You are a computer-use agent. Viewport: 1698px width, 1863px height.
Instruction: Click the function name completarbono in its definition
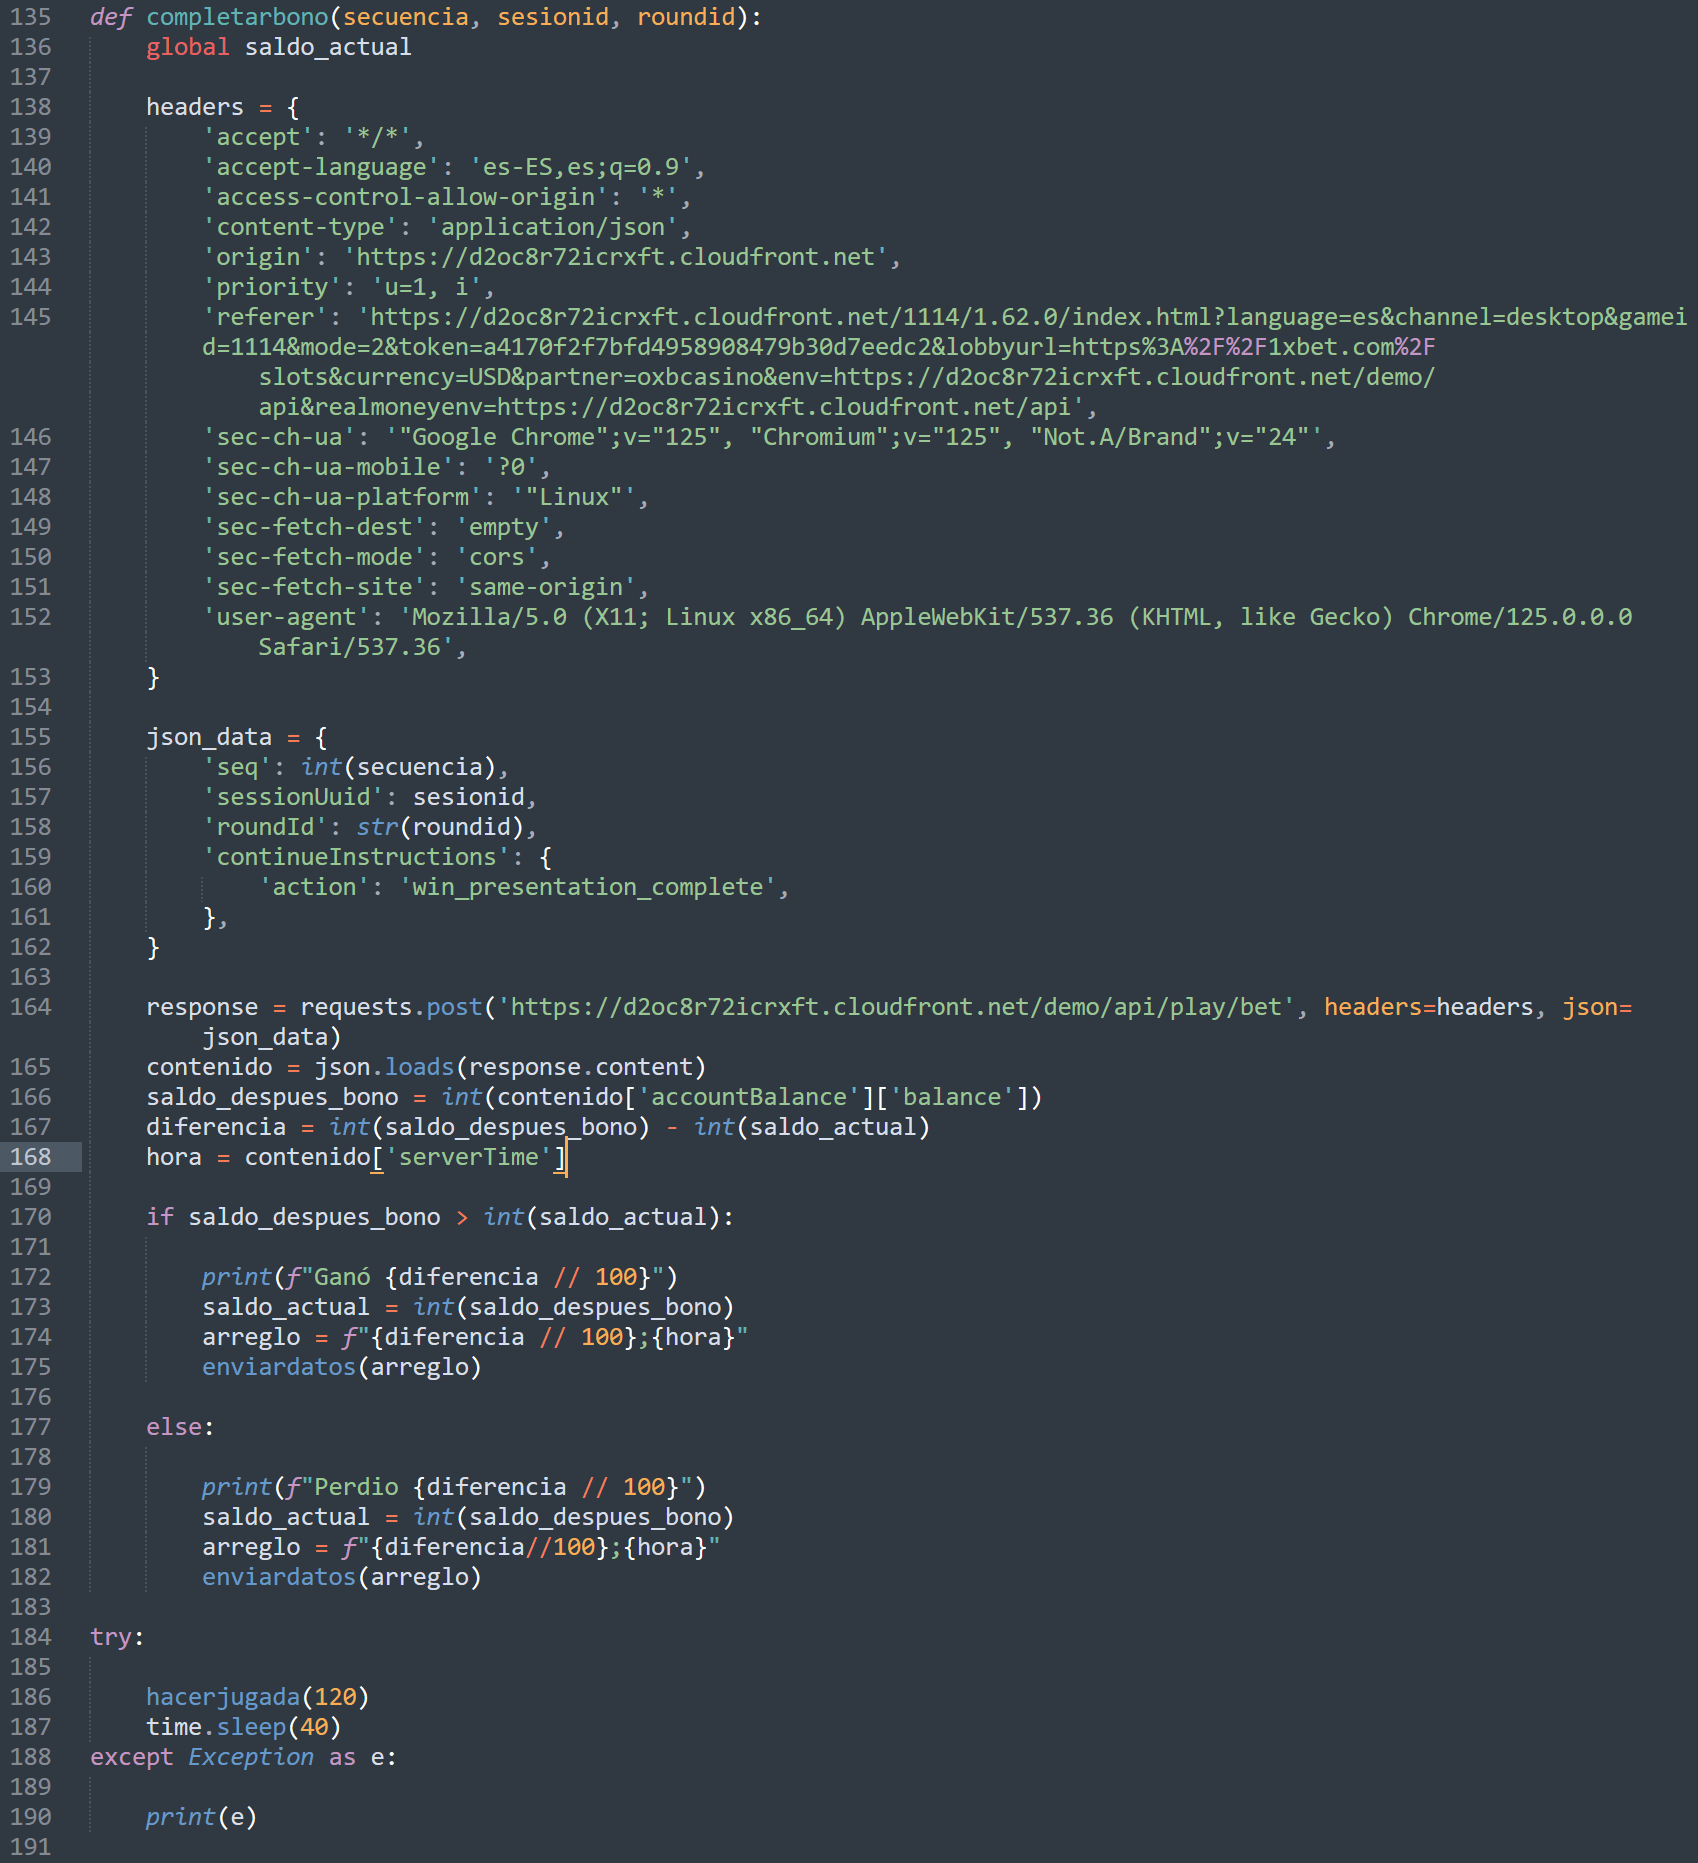pos(237,17)
